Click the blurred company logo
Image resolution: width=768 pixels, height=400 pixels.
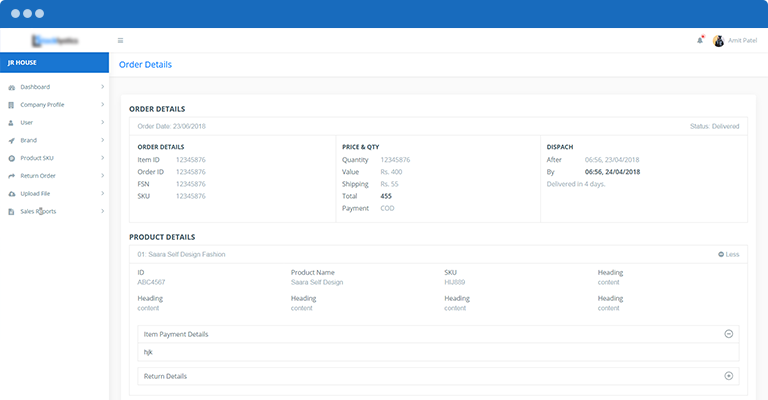pos(55,41)
